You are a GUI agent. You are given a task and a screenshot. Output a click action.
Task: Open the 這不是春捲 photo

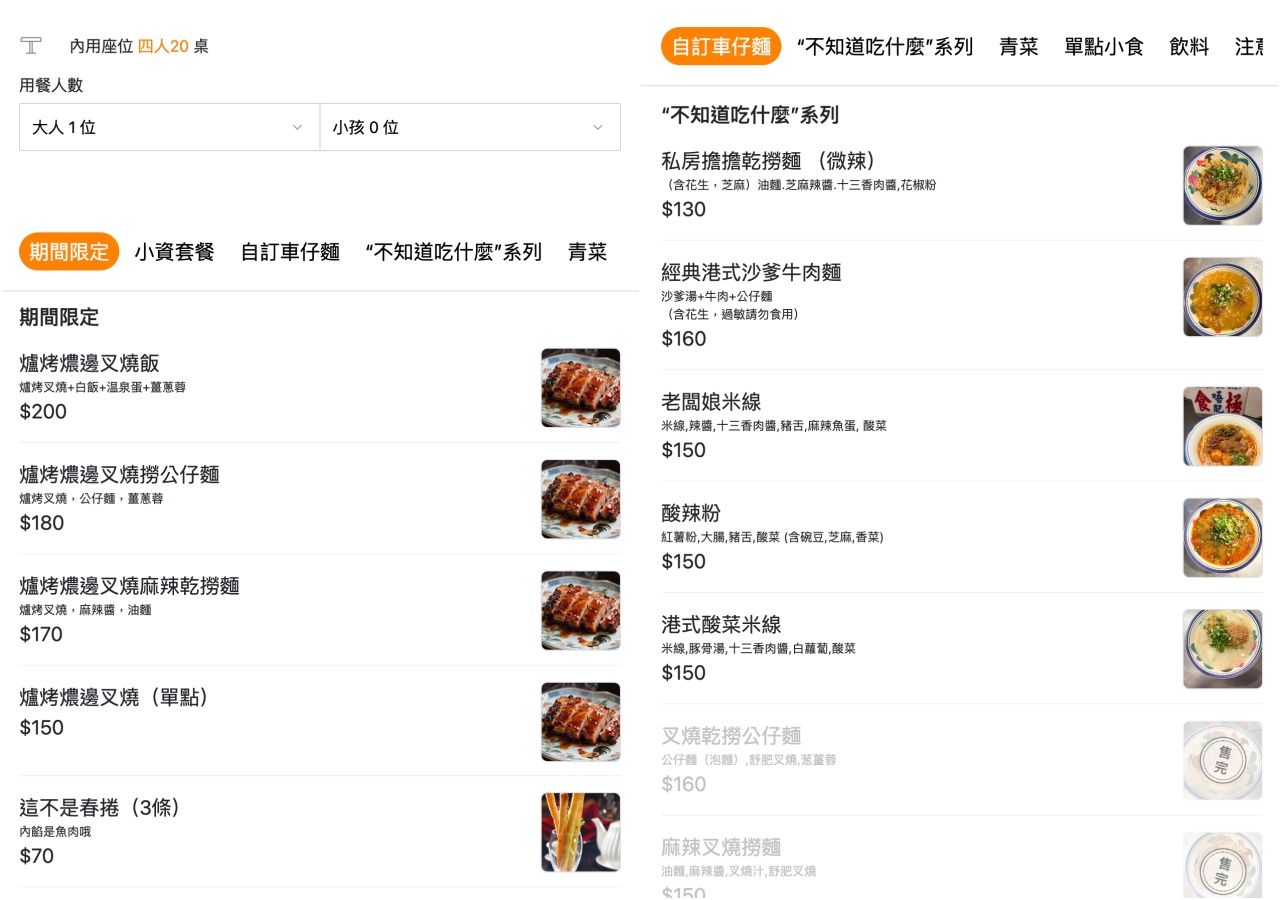[x=581, y=832]
